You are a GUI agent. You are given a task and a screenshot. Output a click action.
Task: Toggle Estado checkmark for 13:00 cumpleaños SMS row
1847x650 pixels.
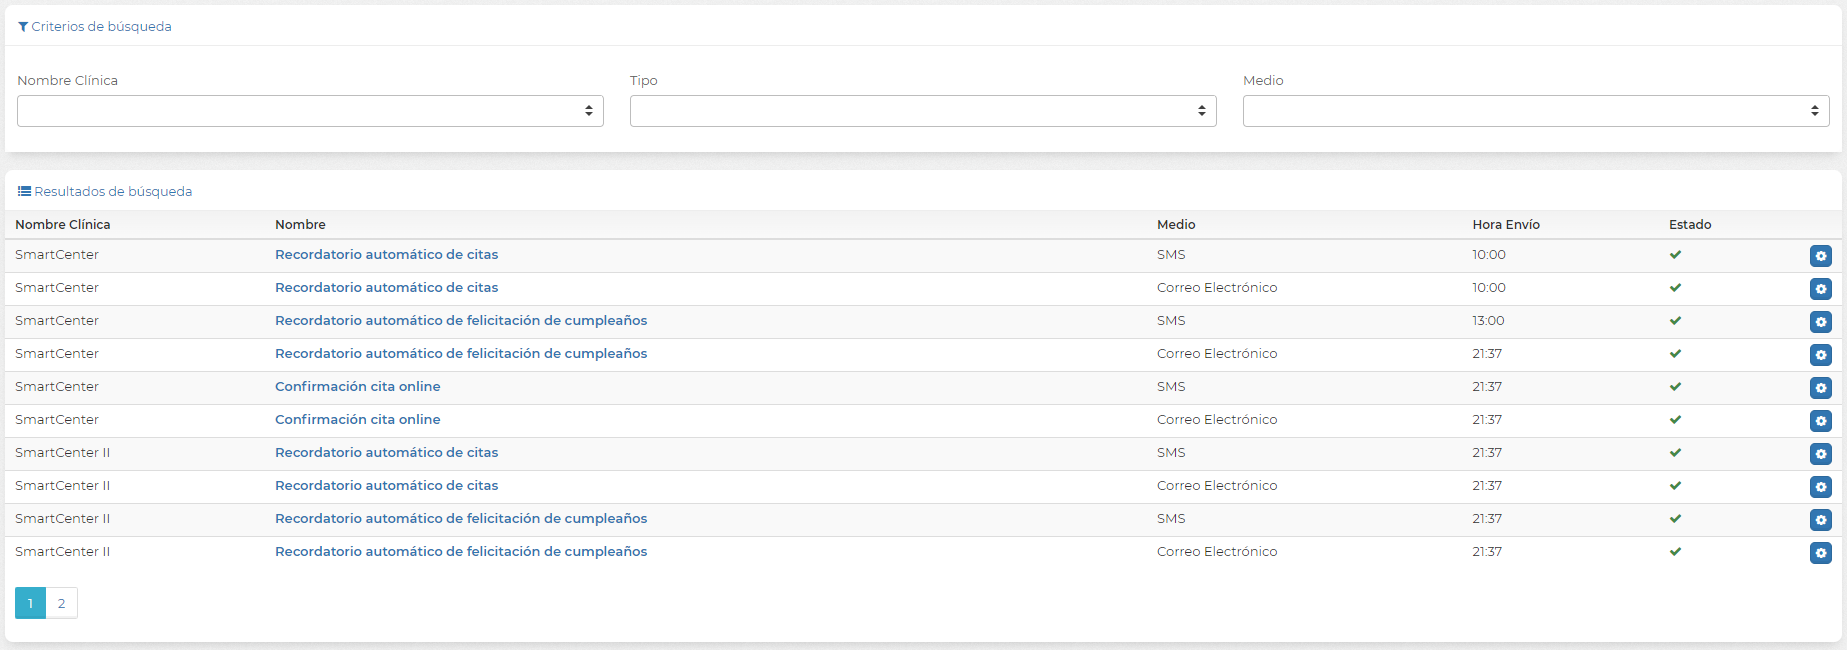point(1675,321)
